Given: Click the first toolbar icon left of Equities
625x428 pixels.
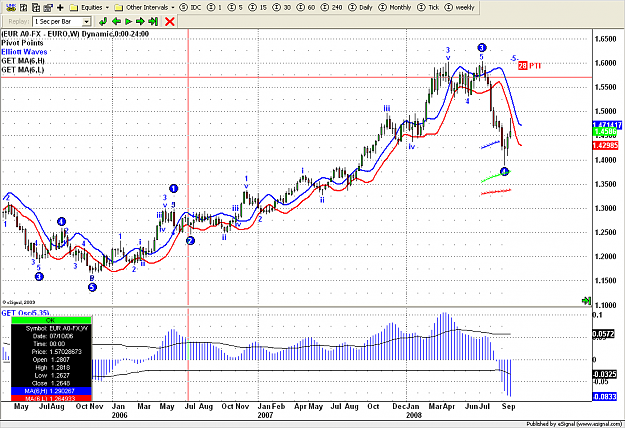Looking at the screenshot, I should tap(12, 7).
